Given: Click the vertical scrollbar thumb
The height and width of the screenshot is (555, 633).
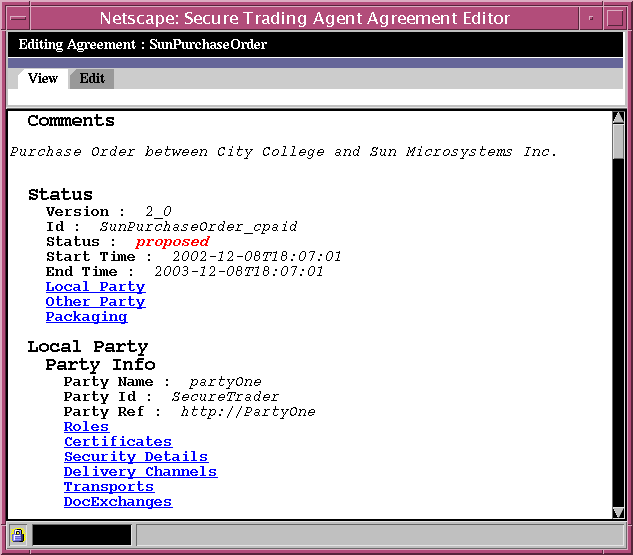Looking at the screenshot, I should tap(618, 141).
